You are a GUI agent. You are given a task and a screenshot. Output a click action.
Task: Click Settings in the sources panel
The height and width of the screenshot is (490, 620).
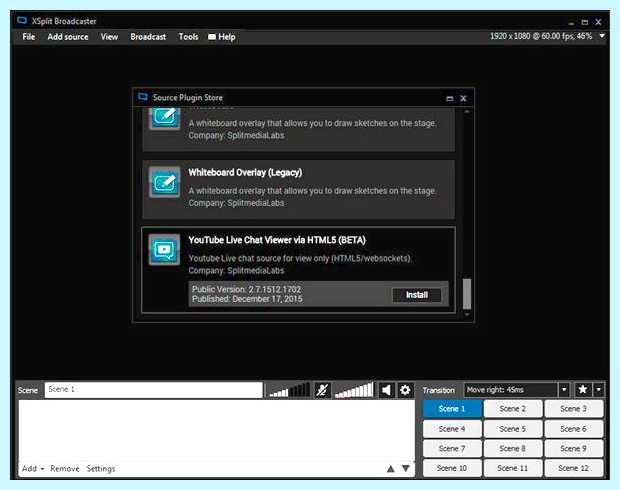(x=100, y=469)
